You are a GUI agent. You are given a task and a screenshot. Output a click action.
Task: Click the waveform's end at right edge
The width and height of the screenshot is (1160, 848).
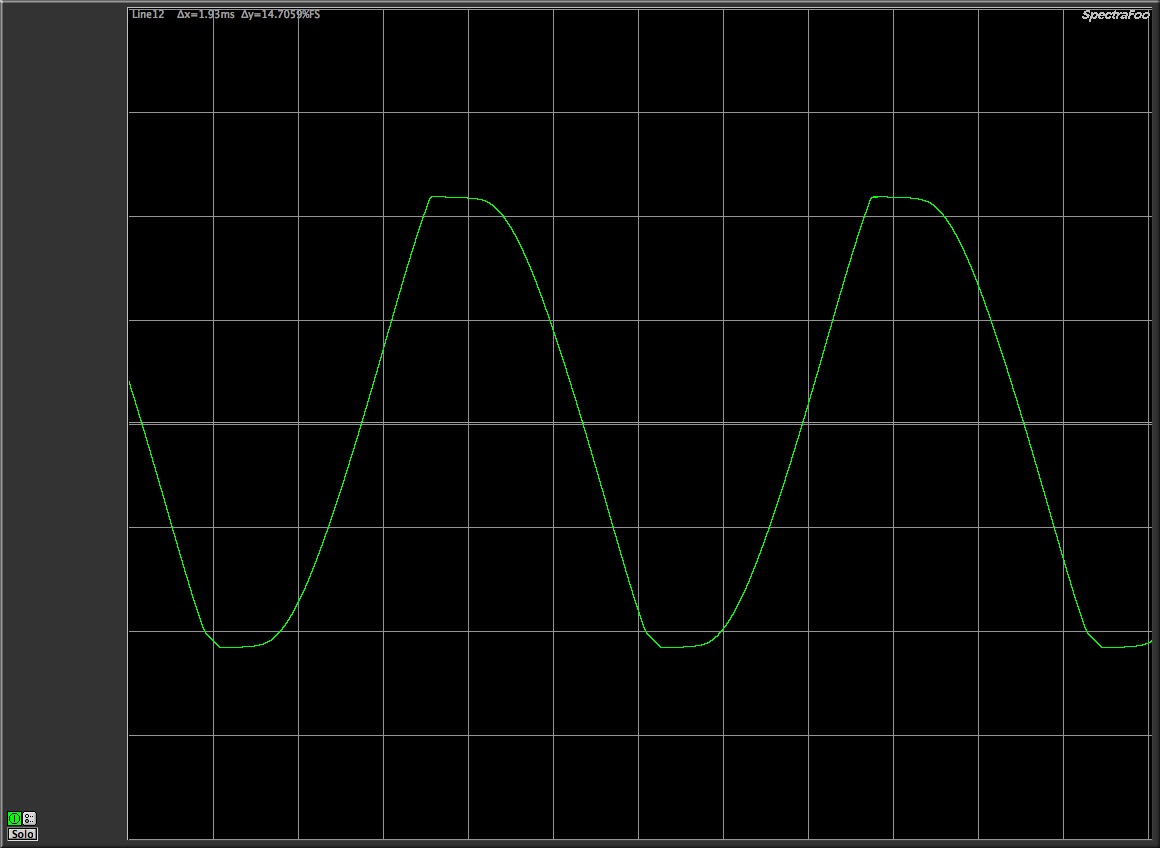1150,642
